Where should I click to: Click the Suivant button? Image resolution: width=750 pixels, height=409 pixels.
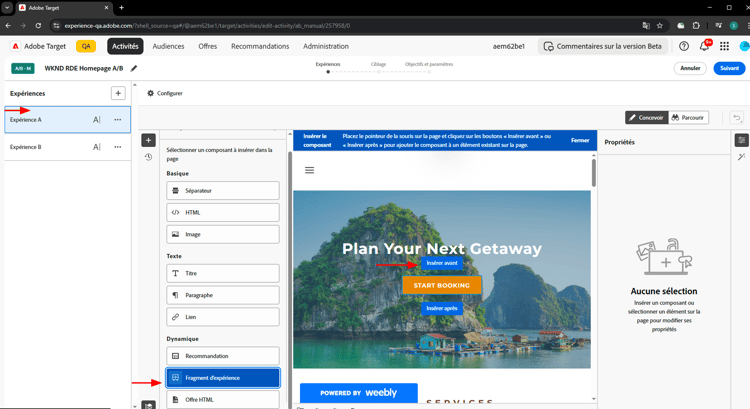[x=729, y=68]
